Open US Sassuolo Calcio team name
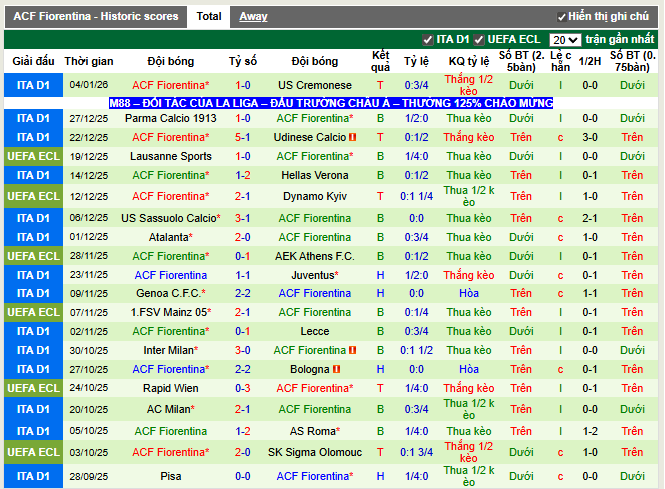This screenshot has width=665, height=489. click(170, 218)
